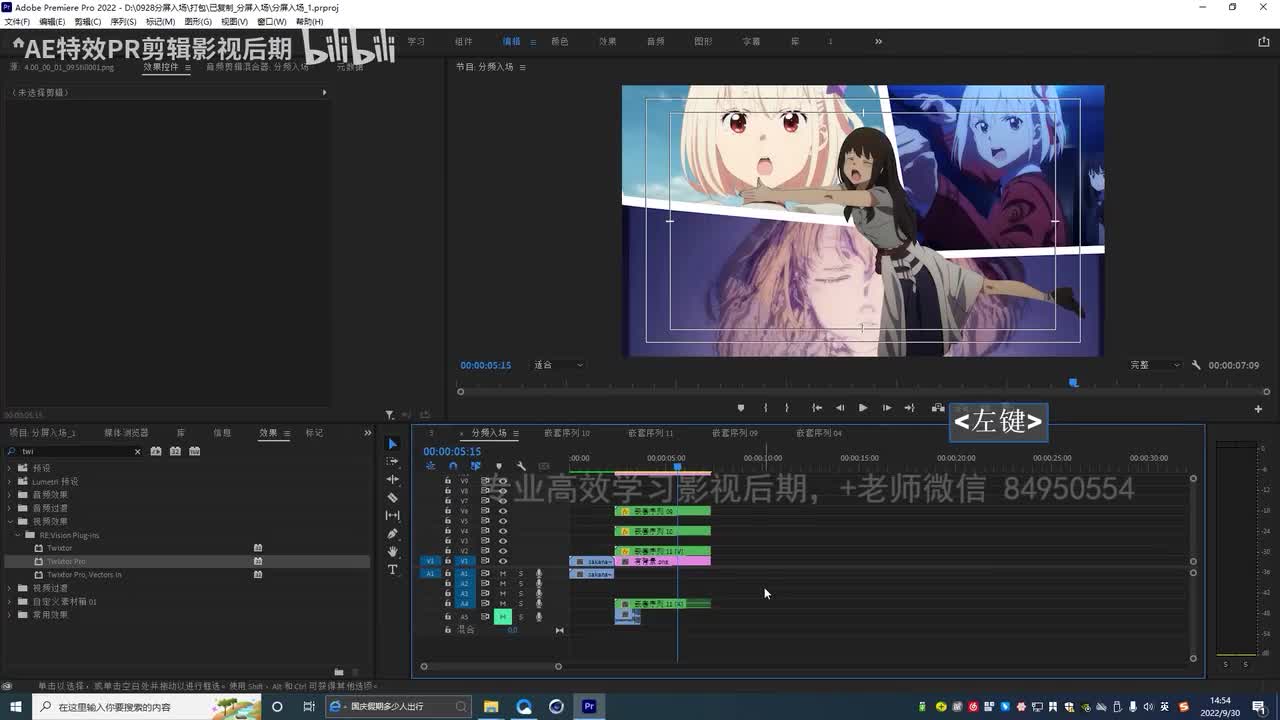Unmute the highlighted A5 track
1280x720 pixels.
503,617
